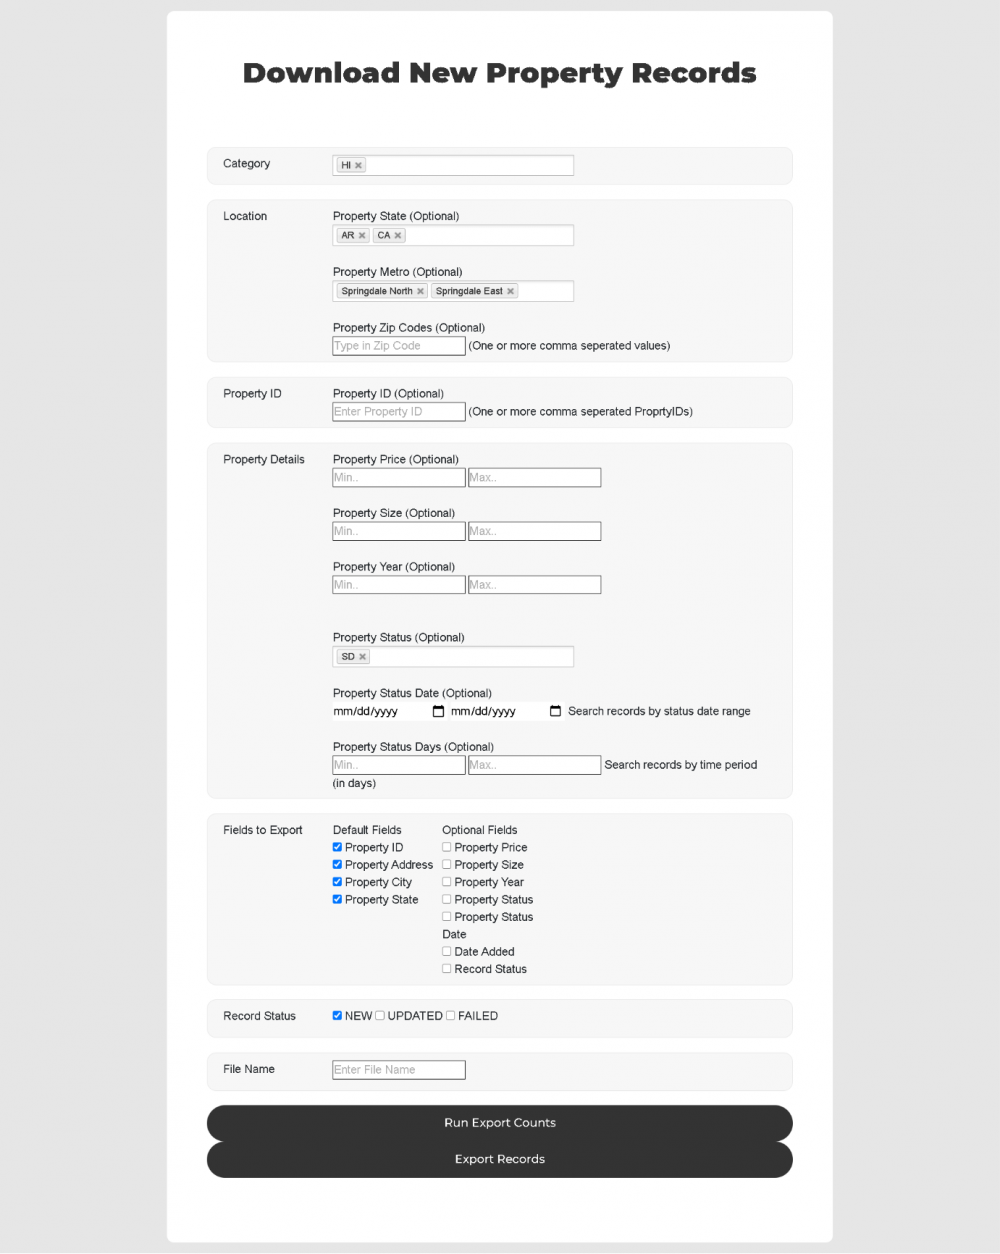Open the Category multi-select box
Screen dimensions: 1000x1254
(470, 166)
